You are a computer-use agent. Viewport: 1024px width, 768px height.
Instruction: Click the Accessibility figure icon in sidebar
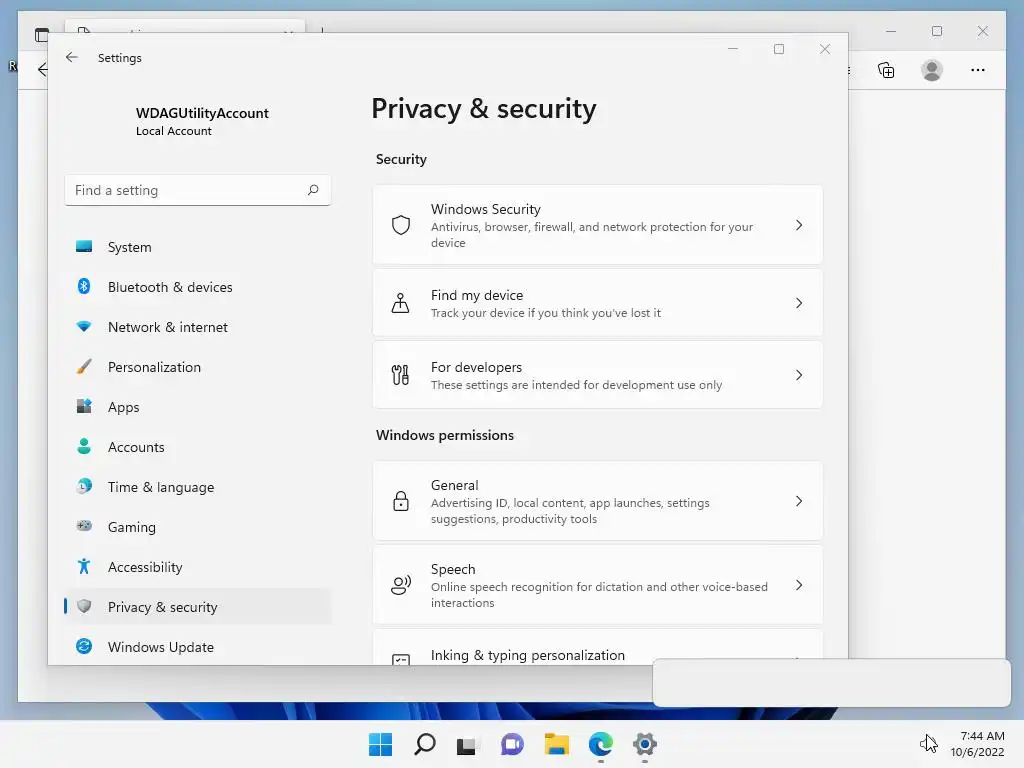84,566
